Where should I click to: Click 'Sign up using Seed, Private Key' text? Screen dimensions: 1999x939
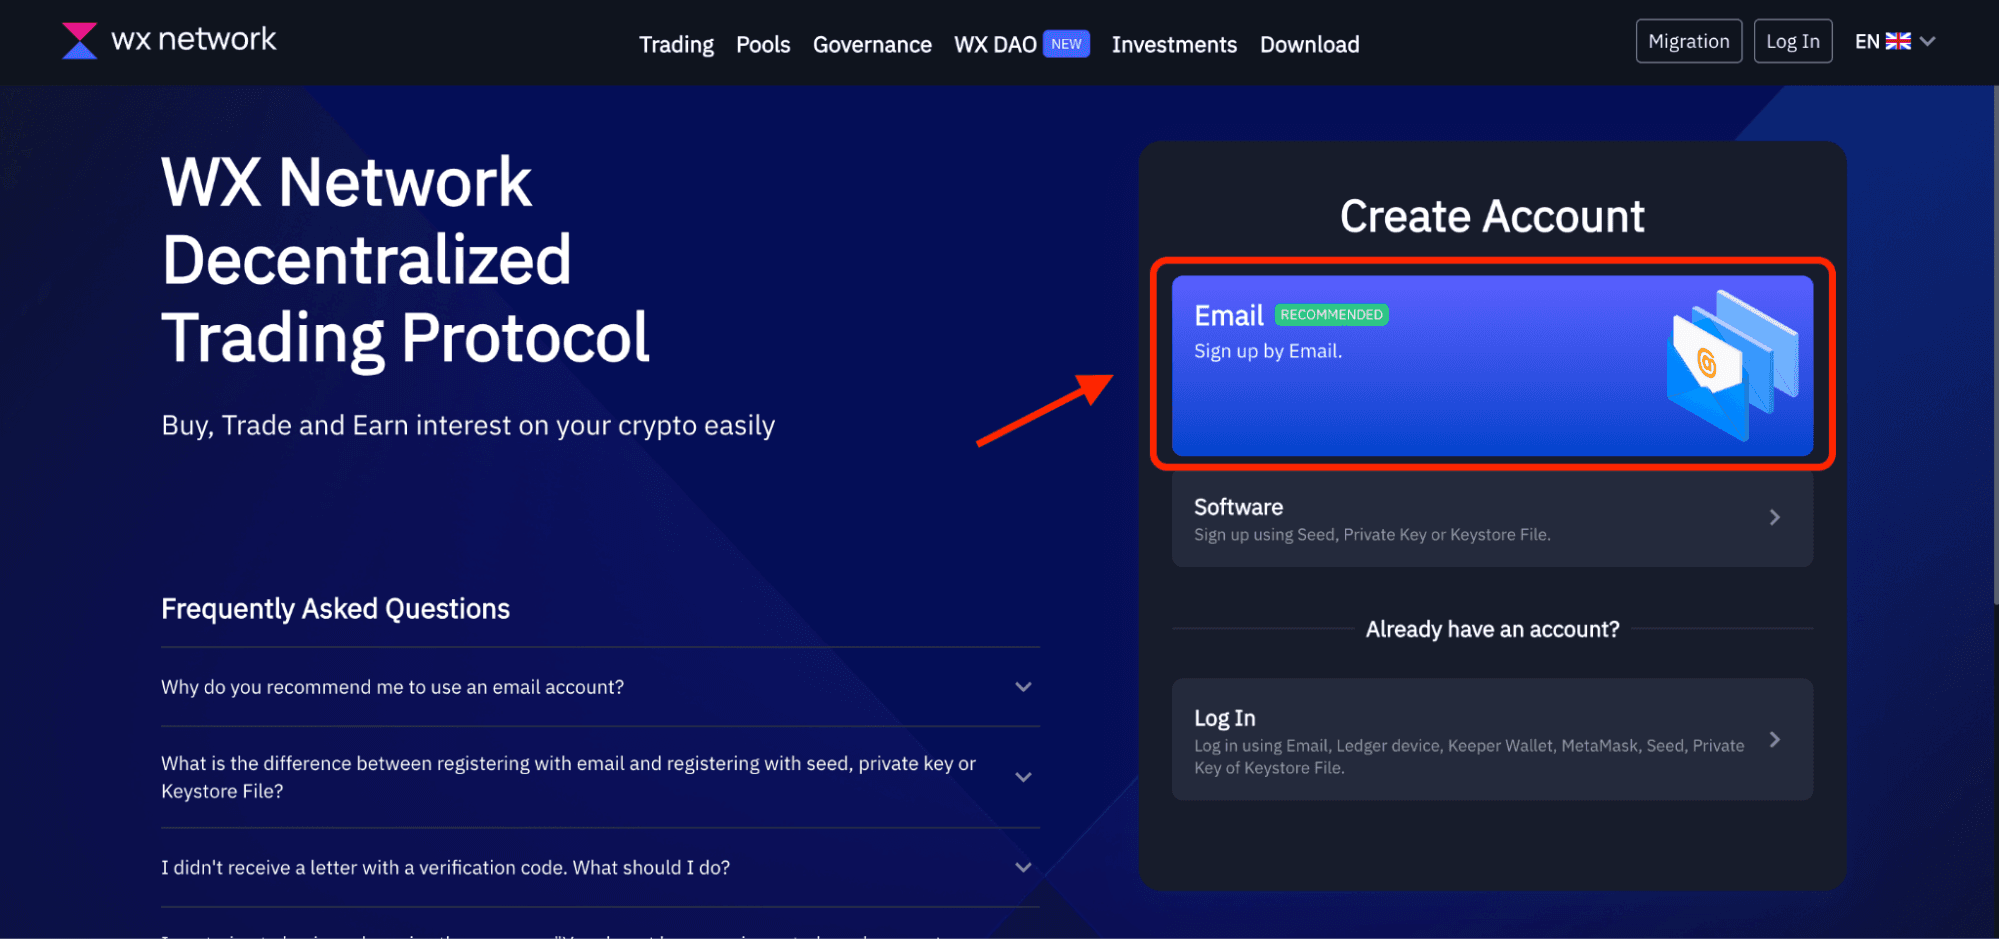tap(1372, 535)
